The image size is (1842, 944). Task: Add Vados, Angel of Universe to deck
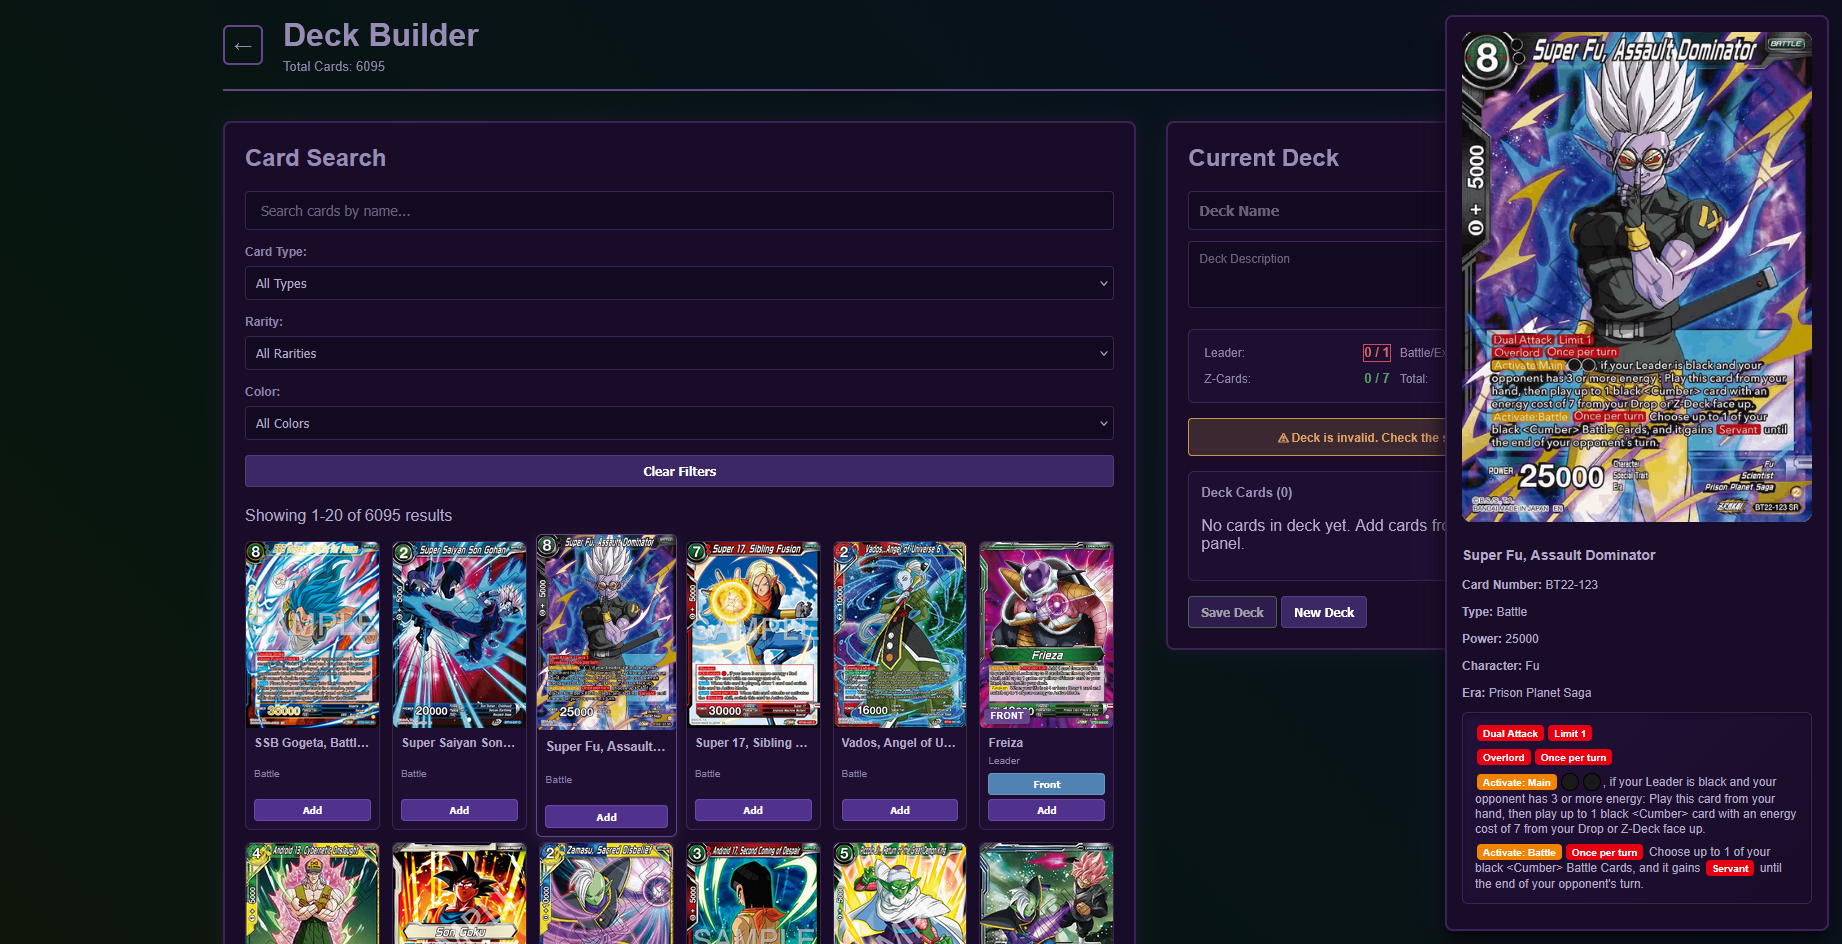[900, 810]
